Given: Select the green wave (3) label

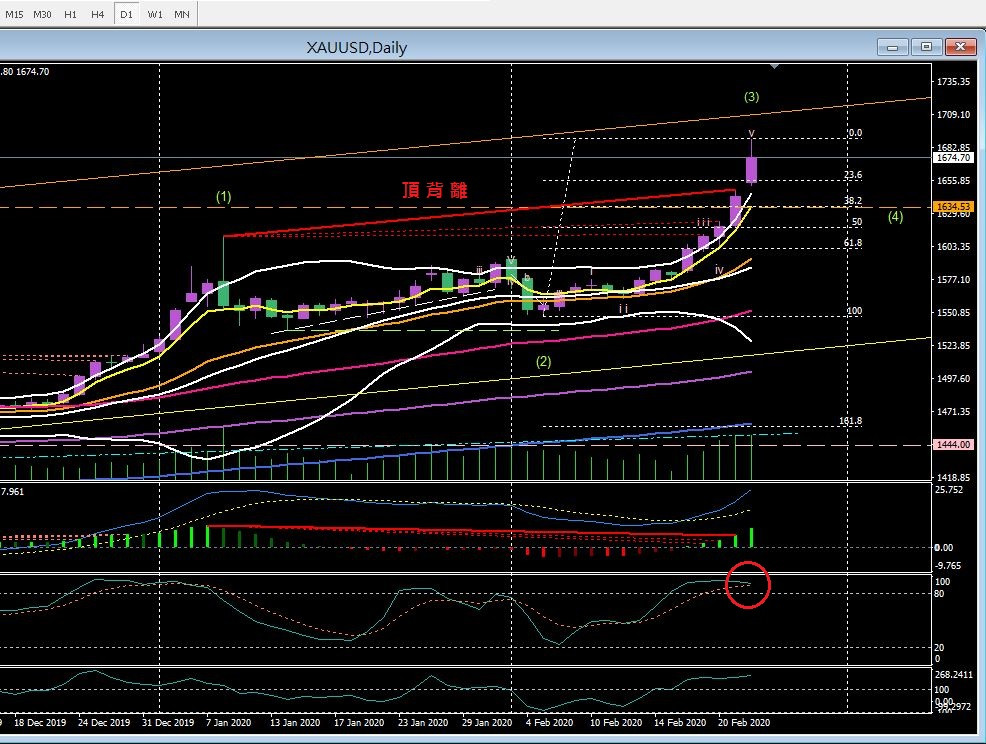Looking at the screenshot, I should pos(751,97).
